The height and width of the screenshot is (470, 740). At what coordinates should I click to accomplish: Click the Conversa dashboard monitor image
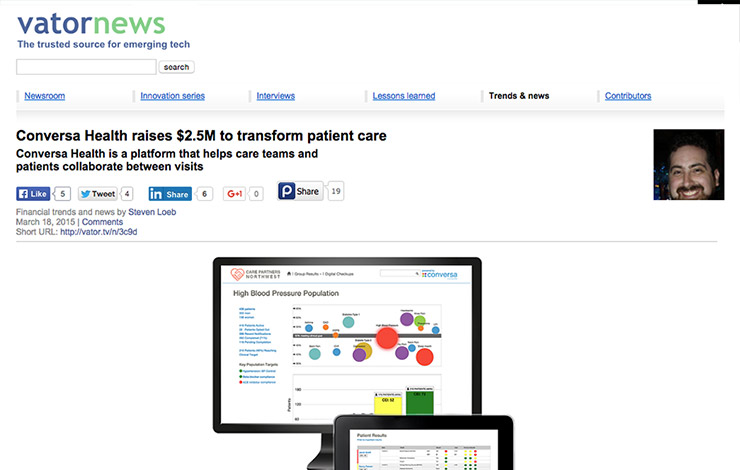[347, 344]
